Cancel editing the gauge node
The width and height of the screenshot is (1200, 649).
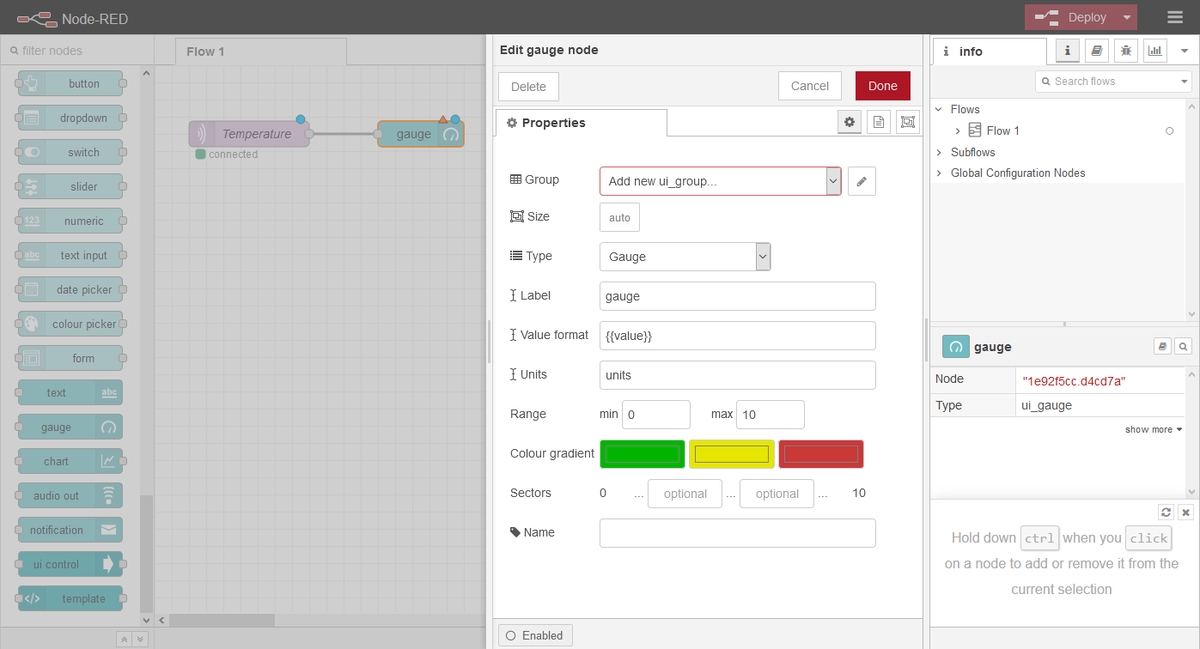[810, 86]
